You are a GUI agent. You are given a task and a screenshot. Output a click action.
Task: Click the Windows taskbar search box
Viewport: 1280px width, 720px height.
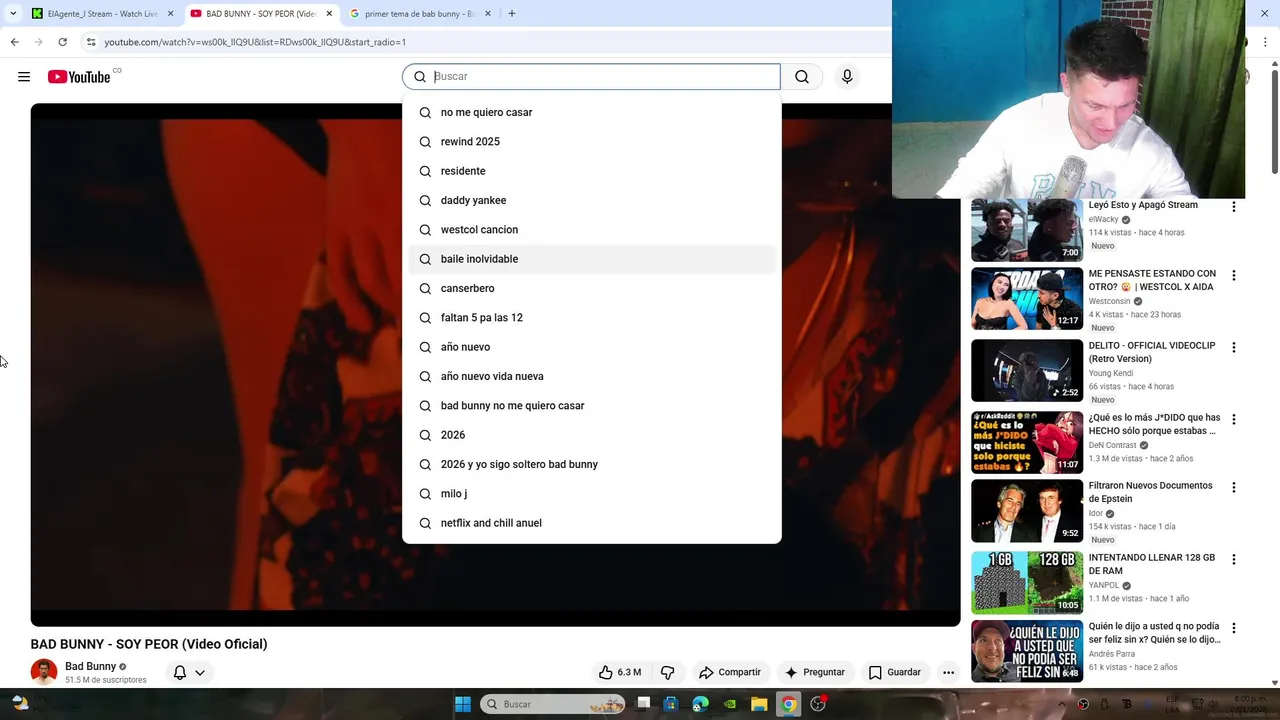[x=552, y=704]
